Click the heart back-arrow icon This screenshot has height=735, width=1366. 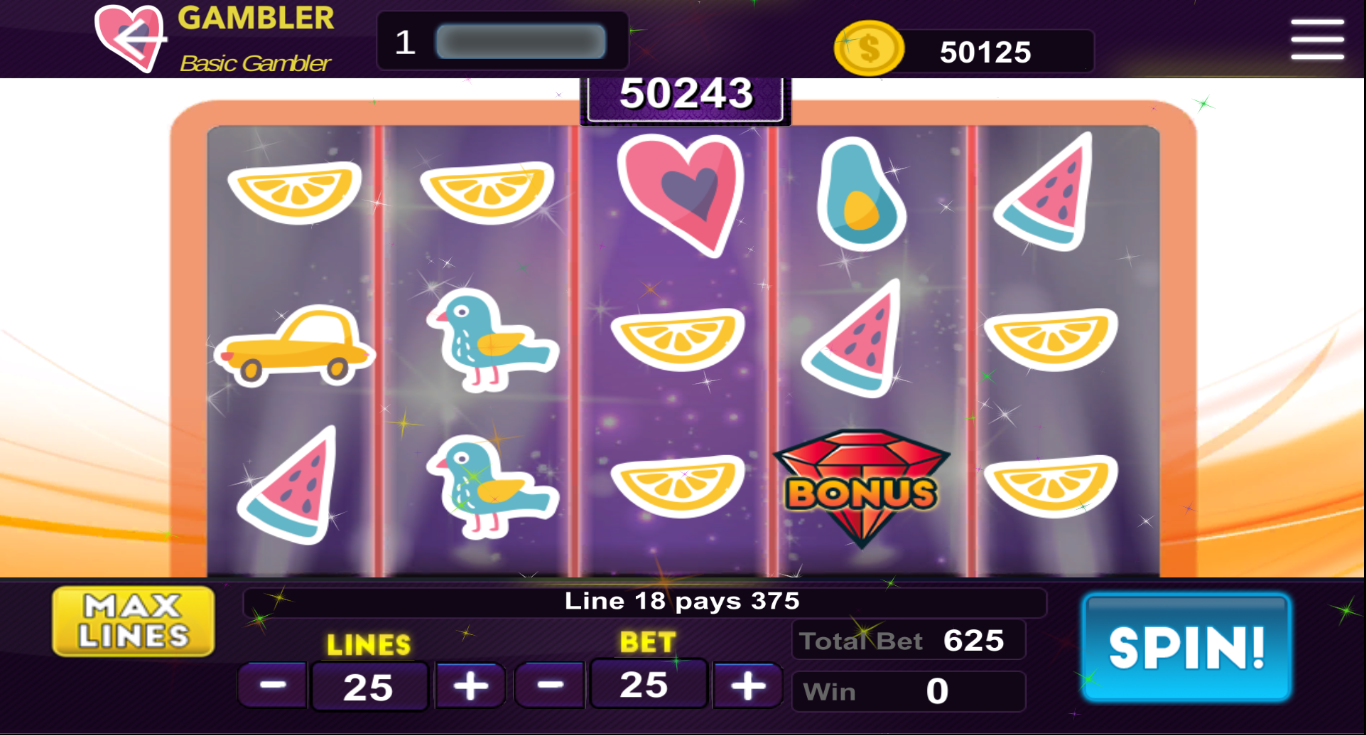point(130,38)
